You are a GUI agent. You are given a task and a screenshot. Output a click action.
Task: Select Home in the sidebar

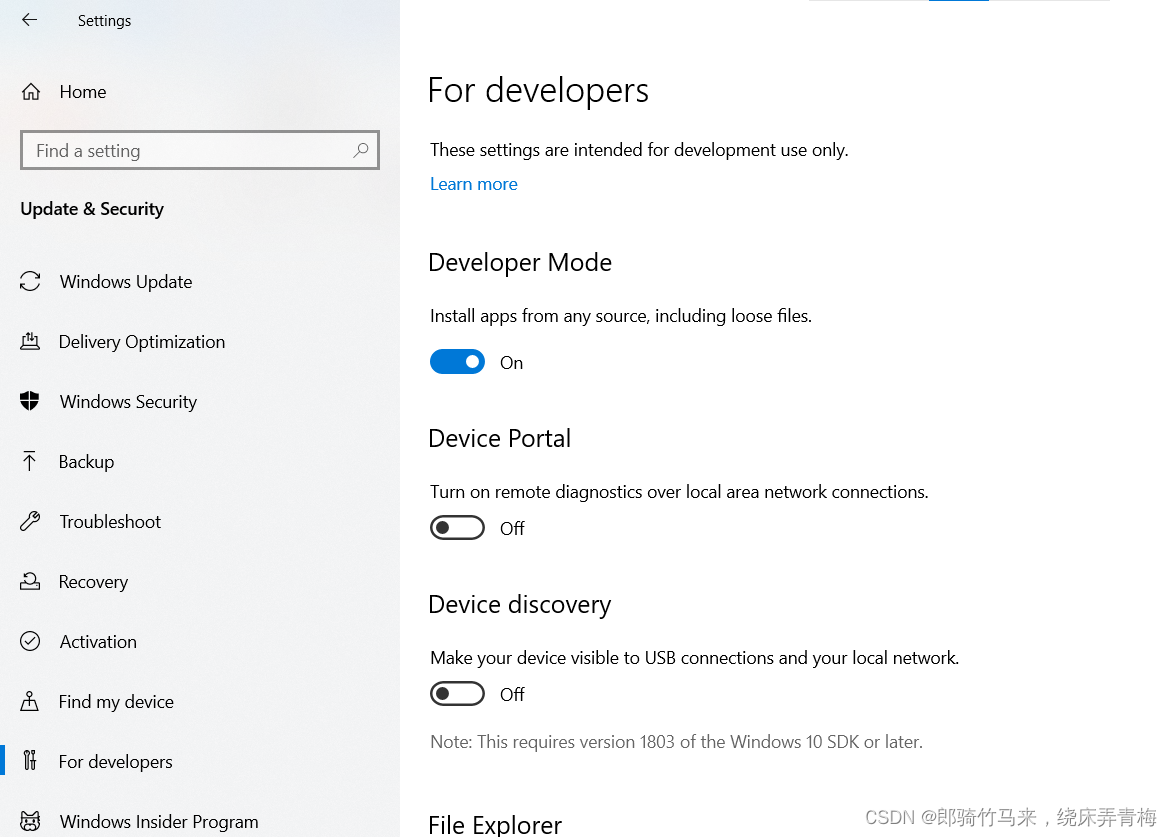pos(82,91)
